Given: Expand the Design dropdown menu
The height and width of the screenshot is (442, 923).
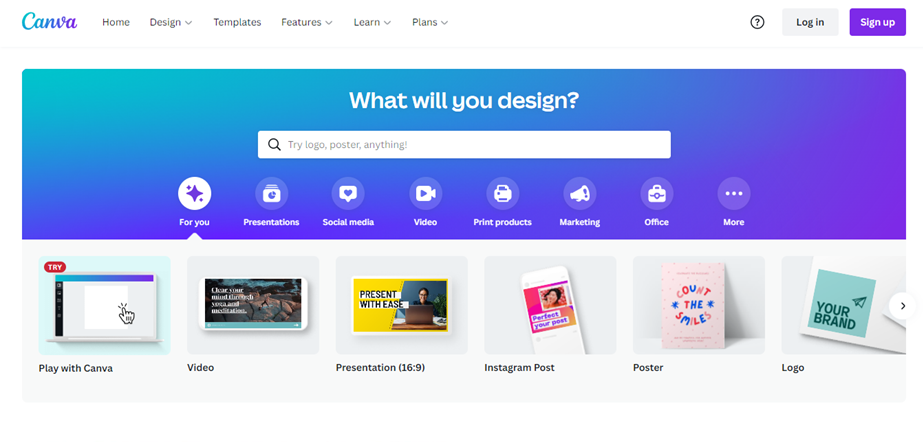Looking at the screenshot, I should (x=171, y=22).
